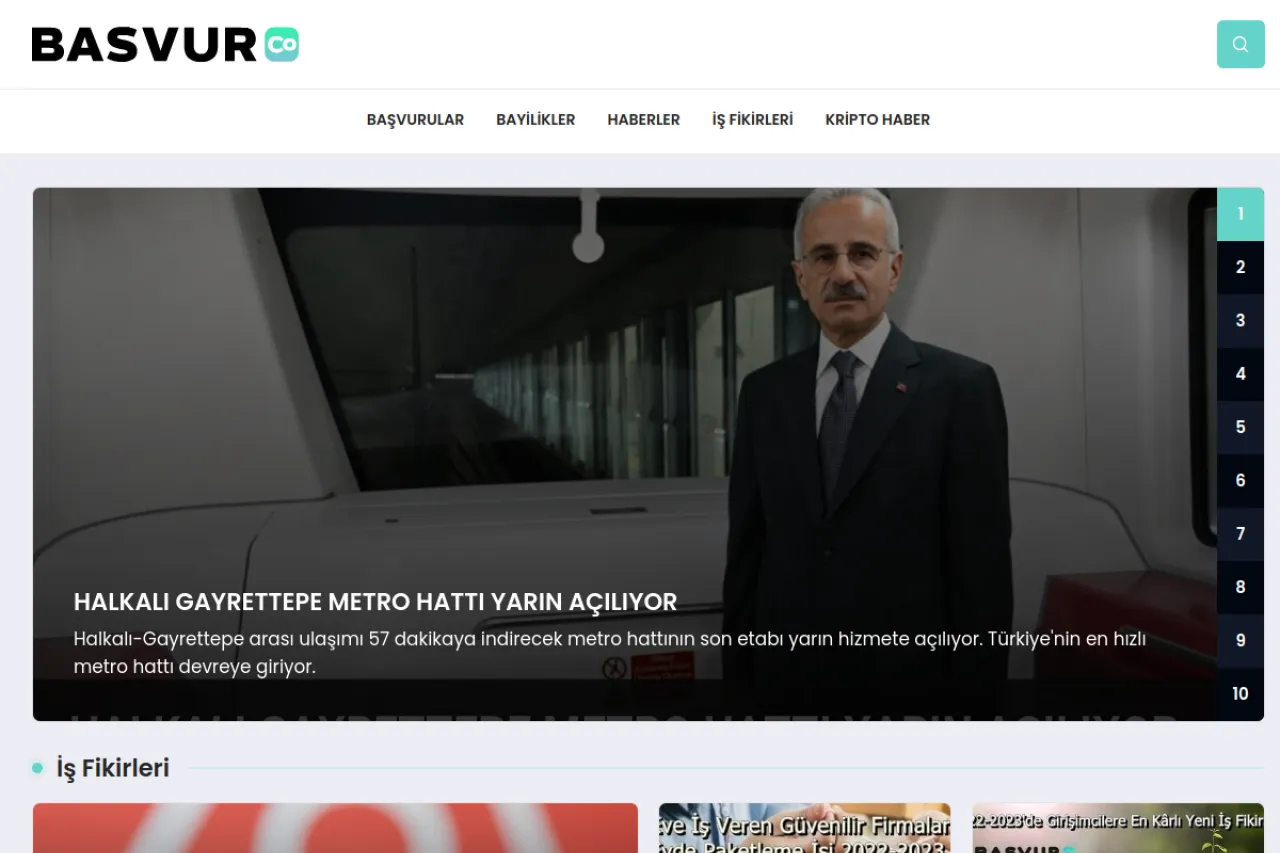The image size is (1280, 853).
Task: Switch to slide number 3
Action: 1240,321
